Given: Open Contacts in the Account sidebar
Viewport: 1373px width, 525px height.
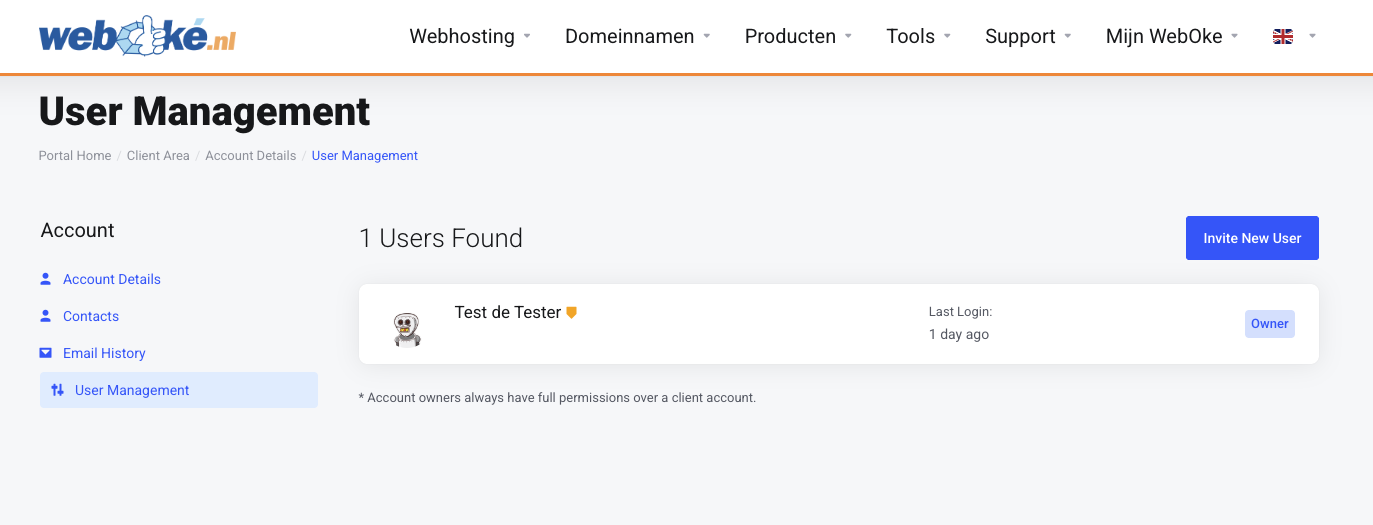Looking at the screenshot, I should (91, 316).
